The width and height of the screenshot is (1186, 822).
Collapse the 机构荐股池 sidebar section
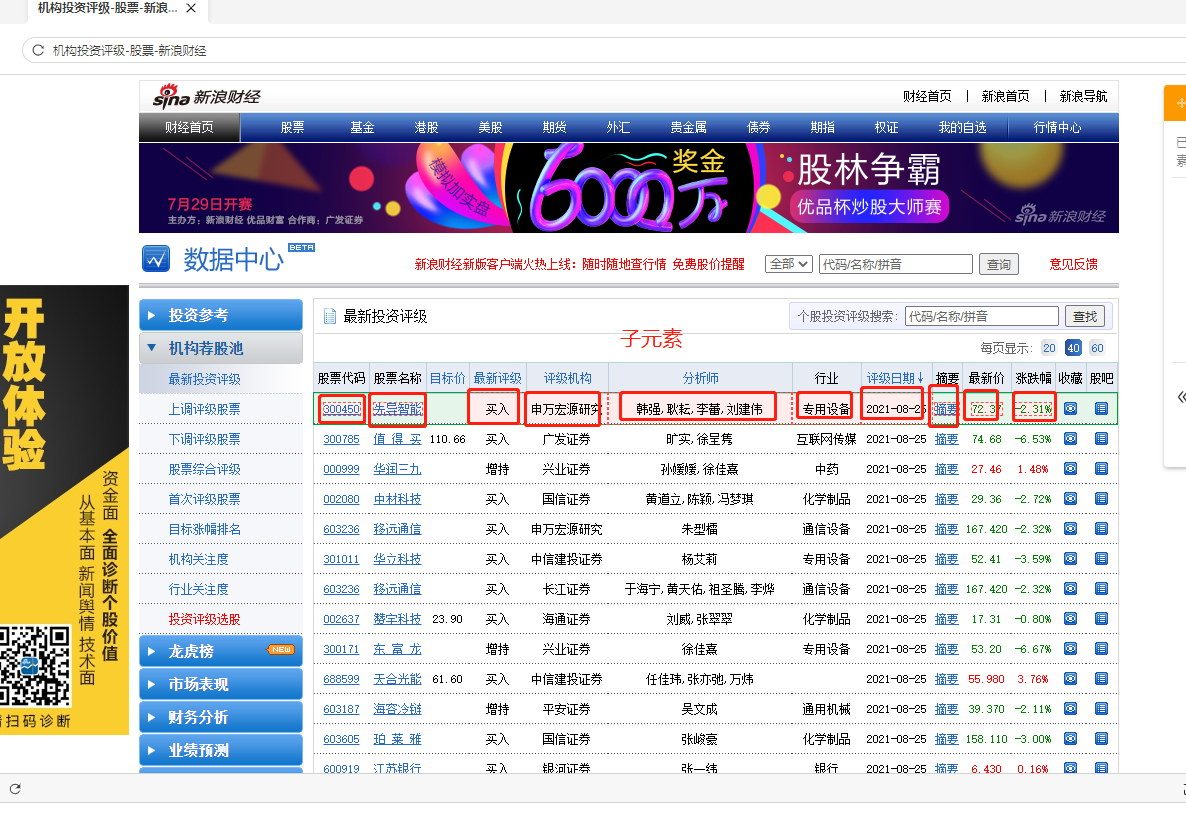pyautogui.click(x=221, y=348)
